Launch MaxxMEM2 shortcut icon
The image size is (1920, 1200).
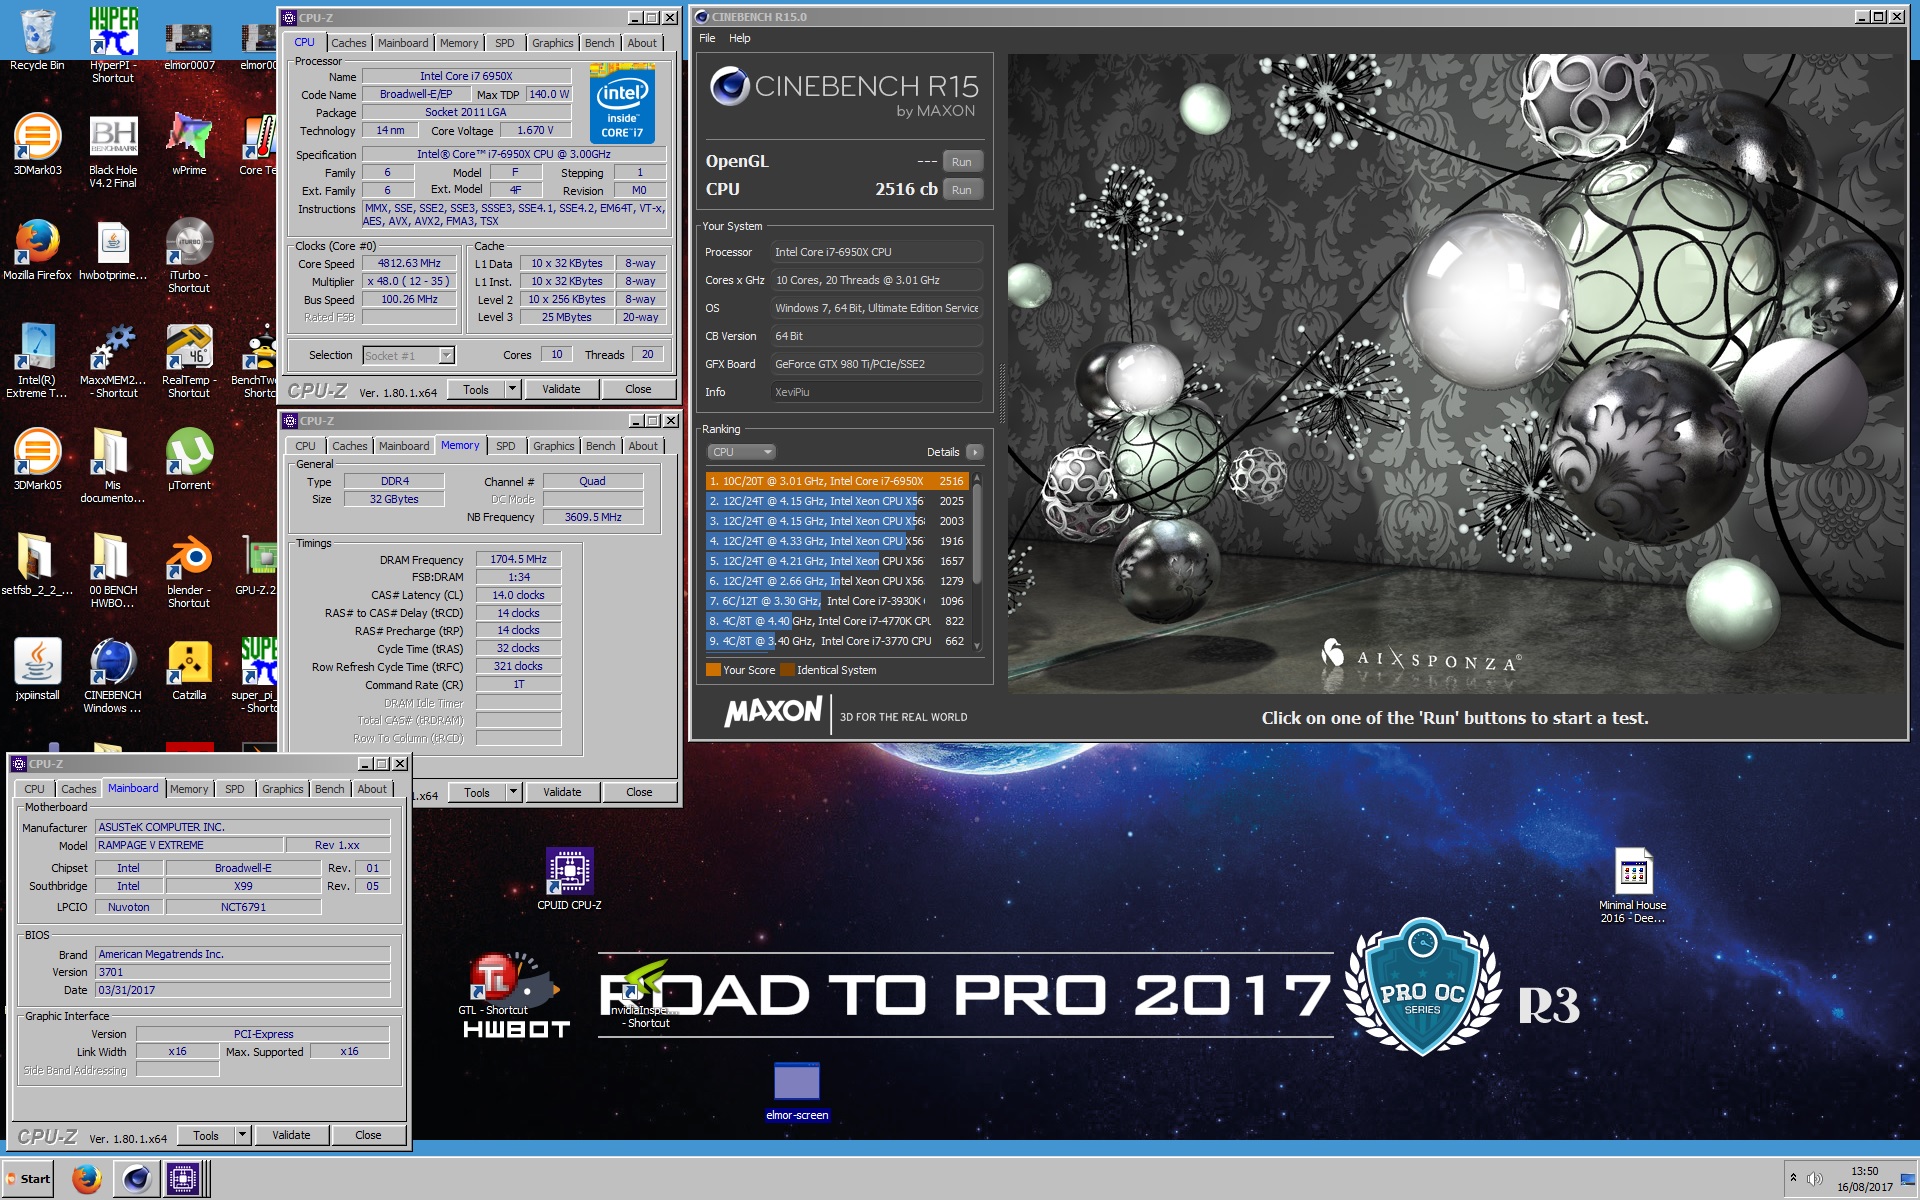click(113, 359)
